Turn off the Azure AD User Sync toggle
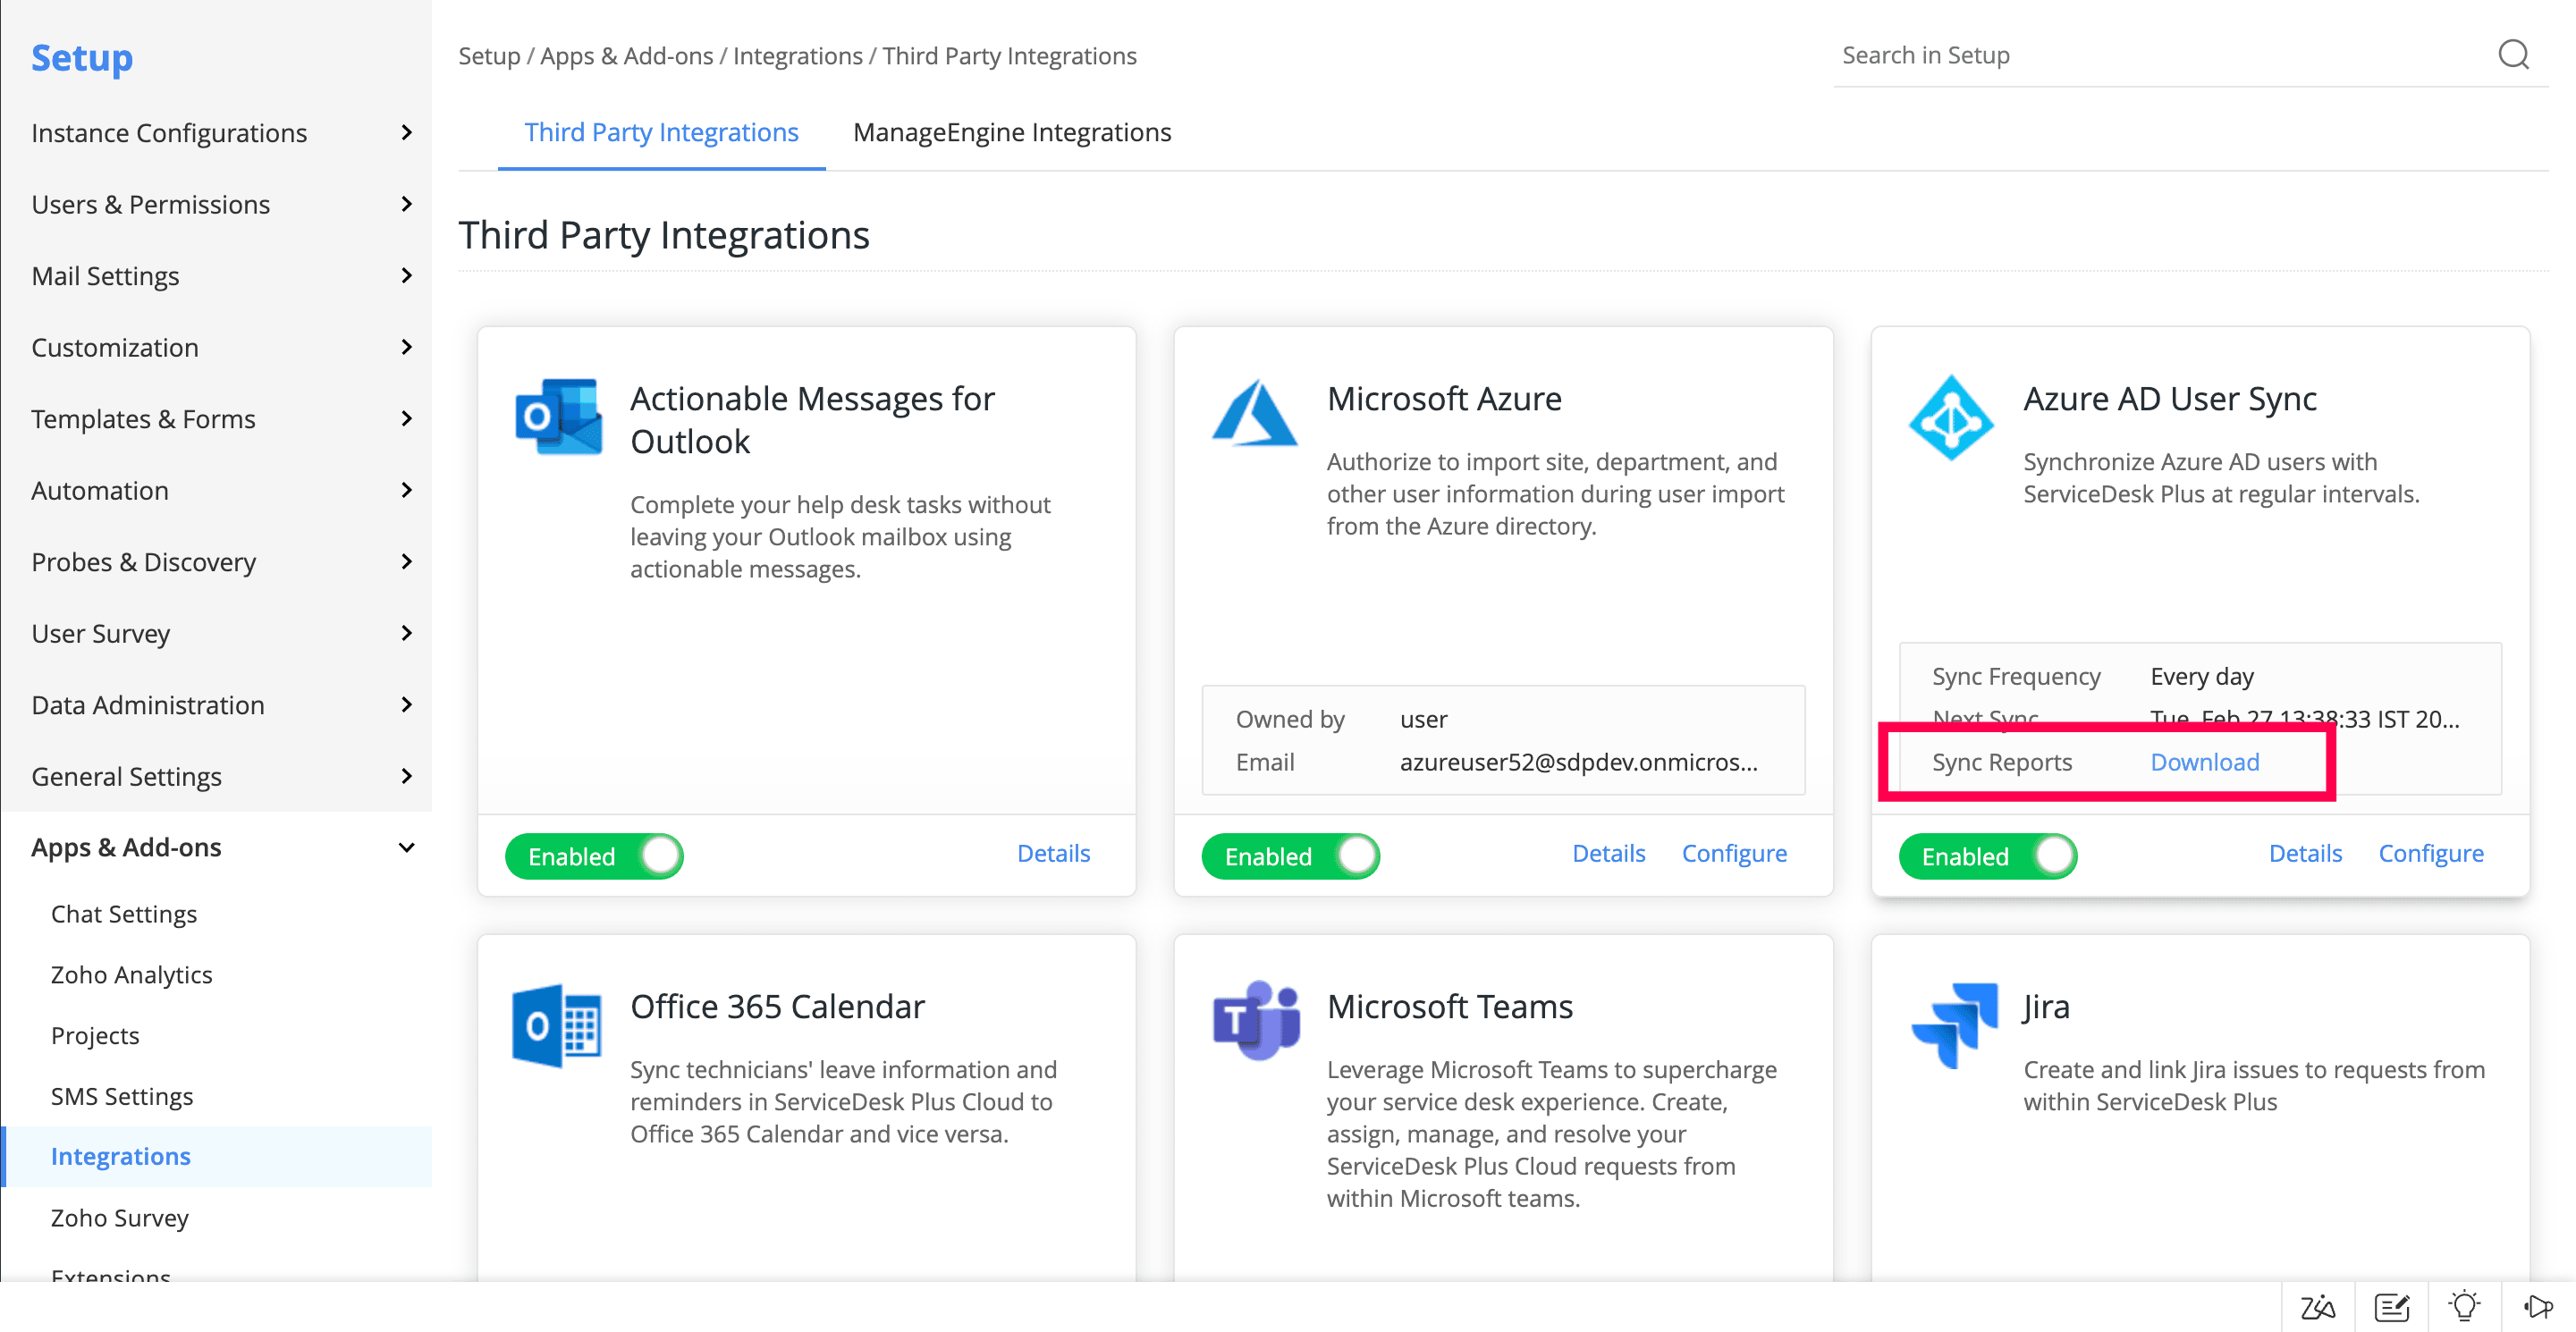This screenshot has width=2576, height=1332. point(1987,856)
